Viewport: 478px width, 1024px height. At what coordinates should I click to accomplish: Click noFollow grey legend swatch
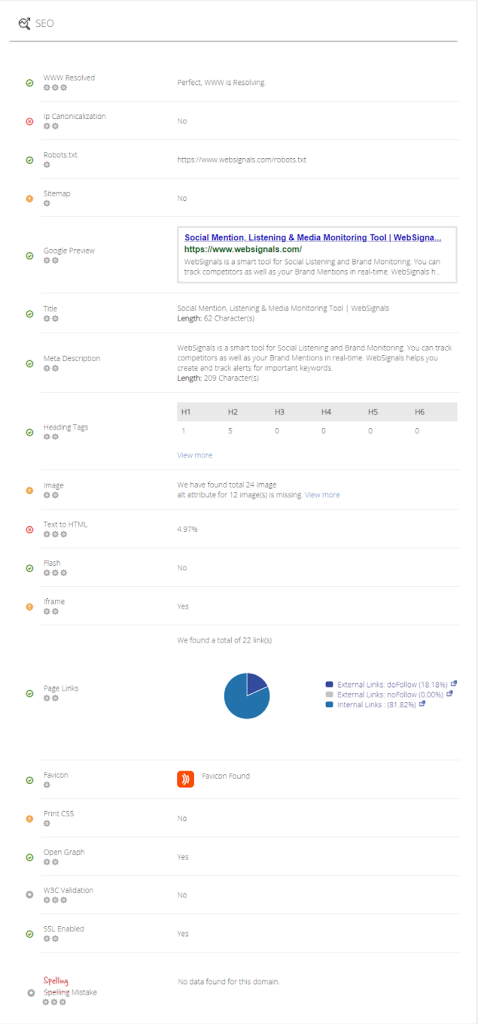coord(329,694)
